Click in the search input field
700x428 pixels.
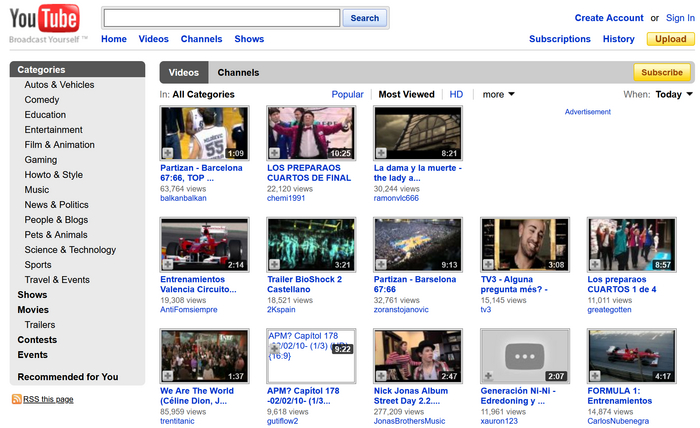coord(222,18)
